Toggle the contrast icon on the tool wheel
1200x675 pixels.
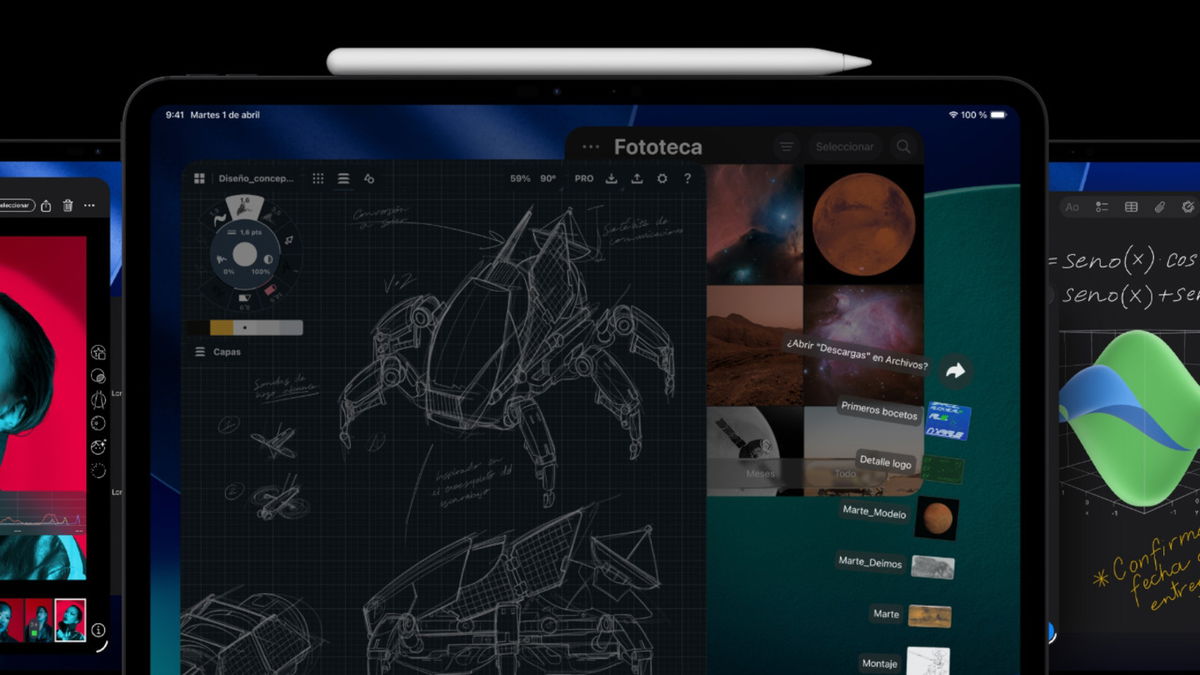[x=268, y=258]
